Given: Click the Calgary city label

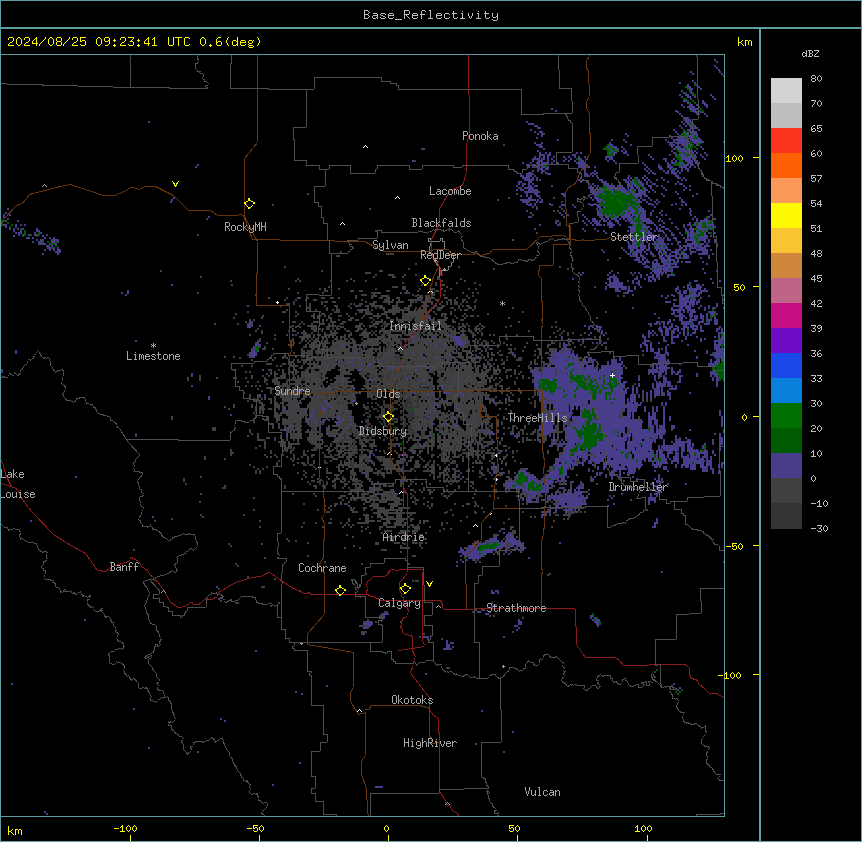Looking at the screenshot, I should [x=400, y=603].
